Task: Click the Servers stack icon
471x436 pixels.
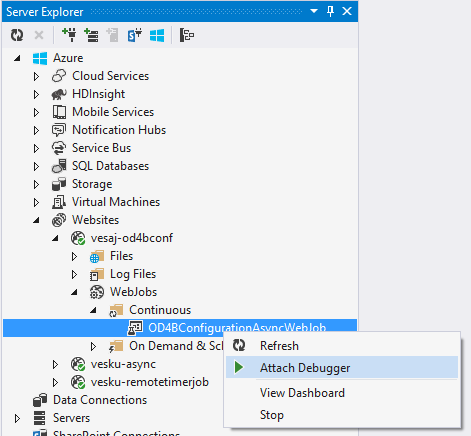Action: [x=40, y=418]
